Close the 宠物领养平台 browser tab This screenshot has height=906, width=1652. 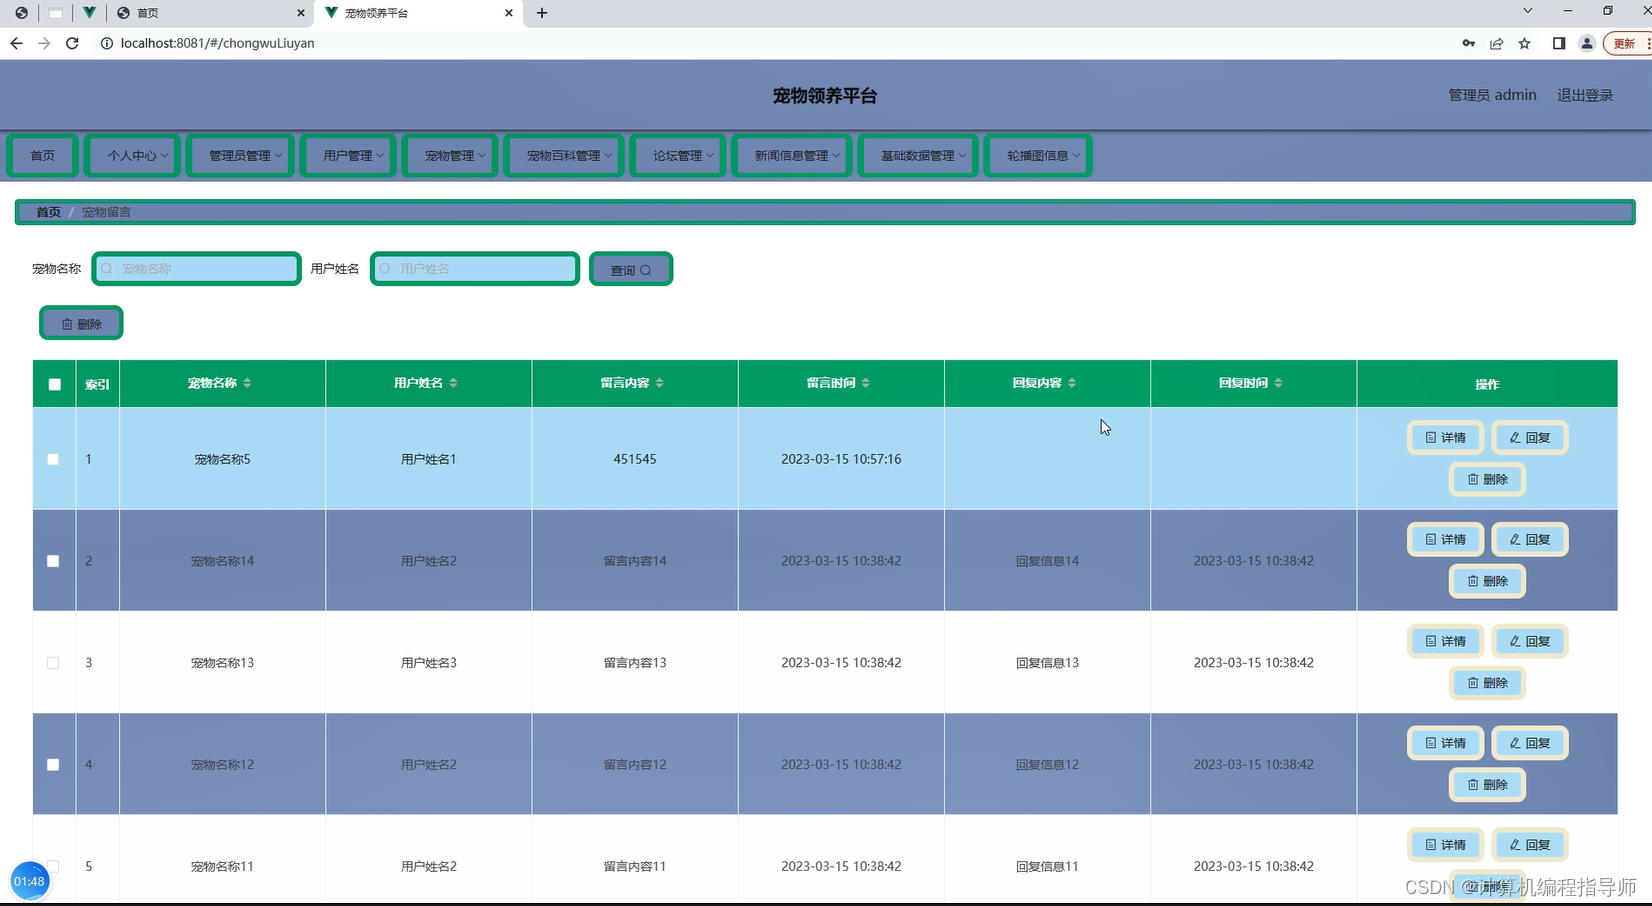(509, 13)
